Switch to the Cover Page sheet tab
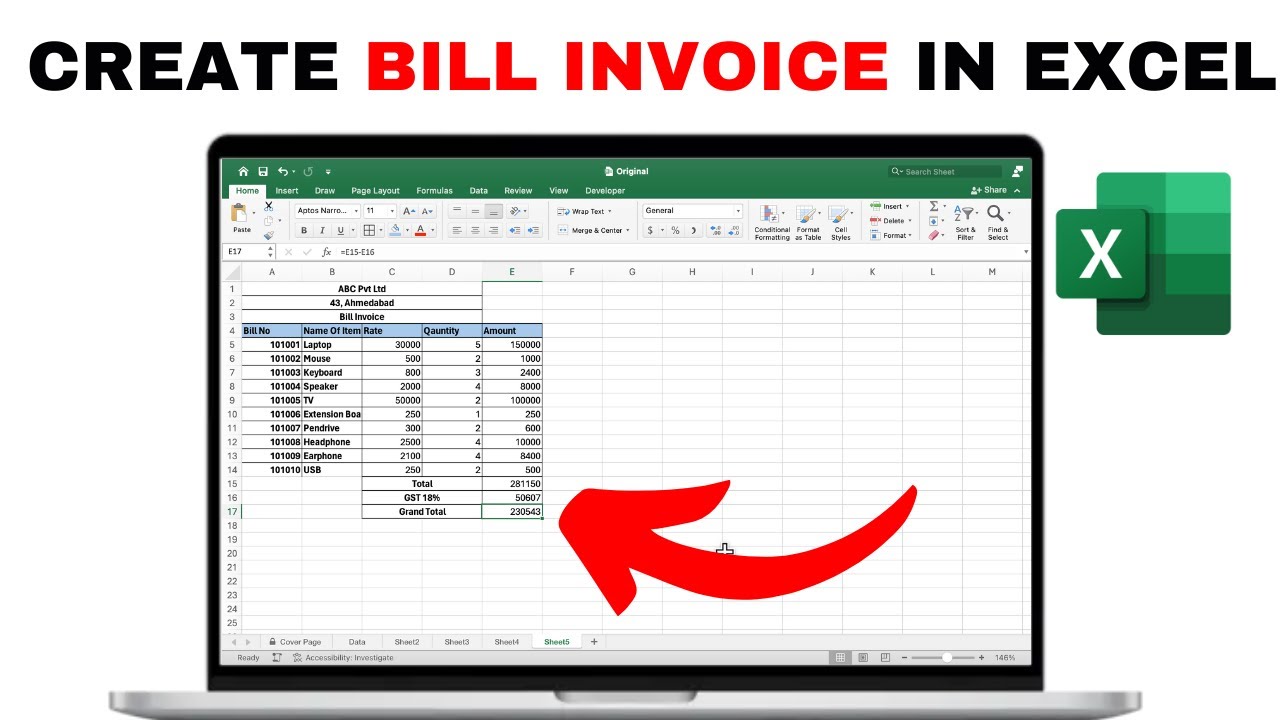Image resolution: width=1280 pixels, height=720 pixels. point(295,642)
